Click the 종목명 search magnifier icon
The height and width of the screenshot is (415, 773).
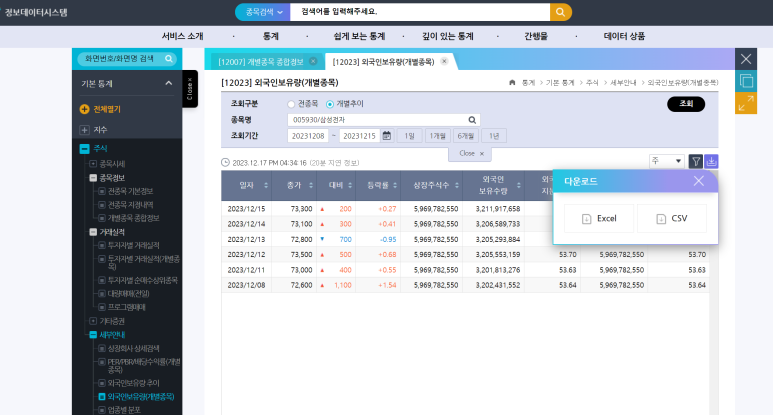tap(472, 120)
